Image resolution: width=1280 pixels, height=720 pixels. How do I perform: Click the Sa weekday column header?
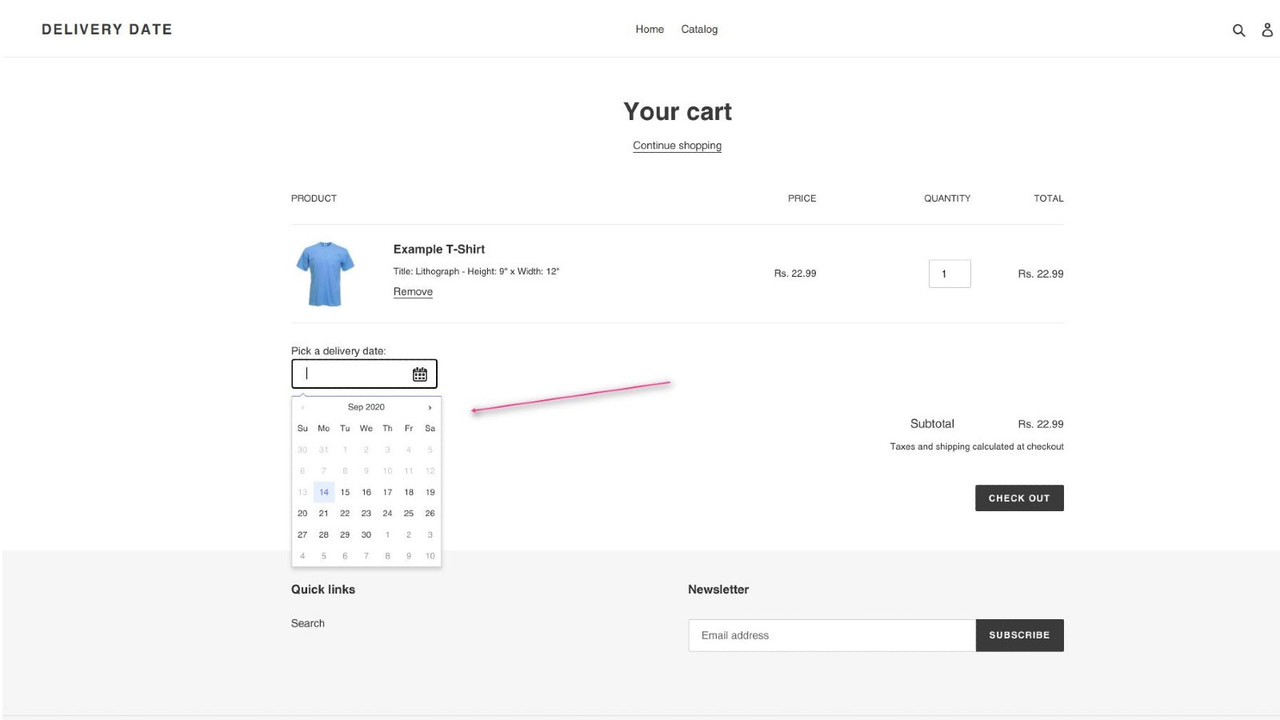tap(429, 428)
